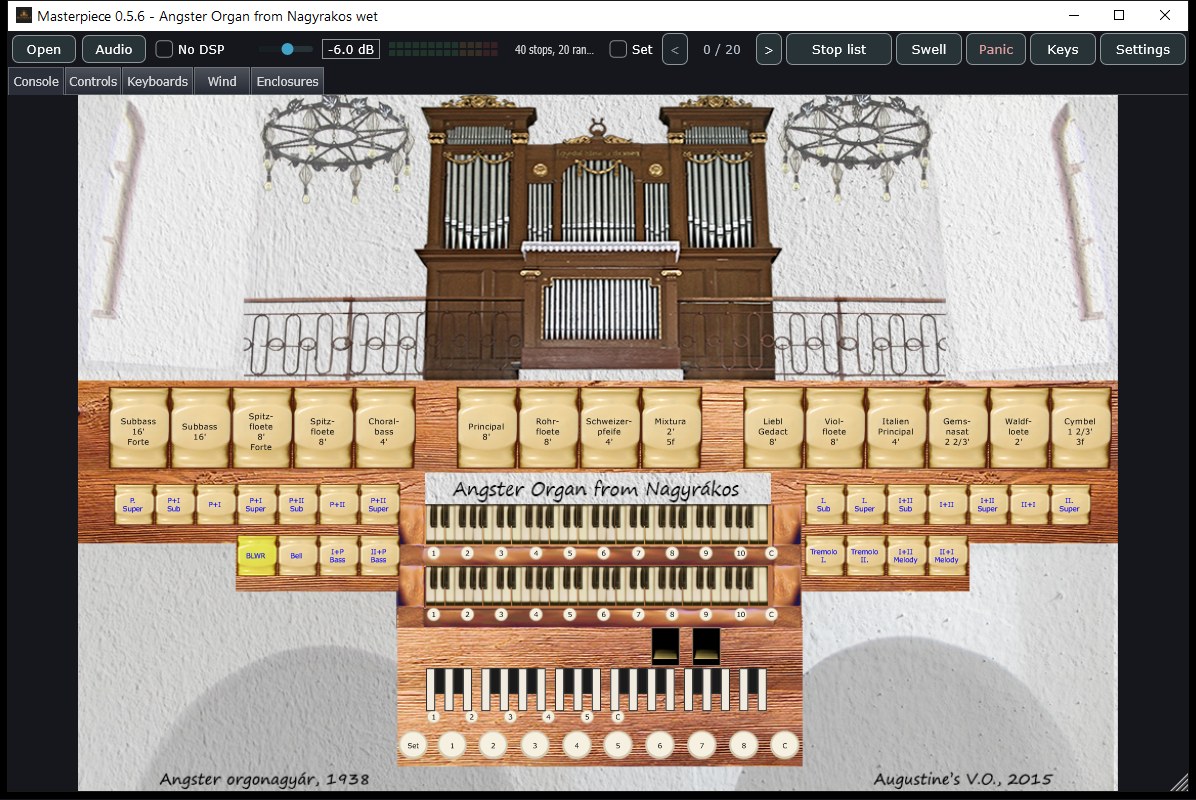
Task: Enable the II. Super coupler
Action: click(x=1069, y=505)
